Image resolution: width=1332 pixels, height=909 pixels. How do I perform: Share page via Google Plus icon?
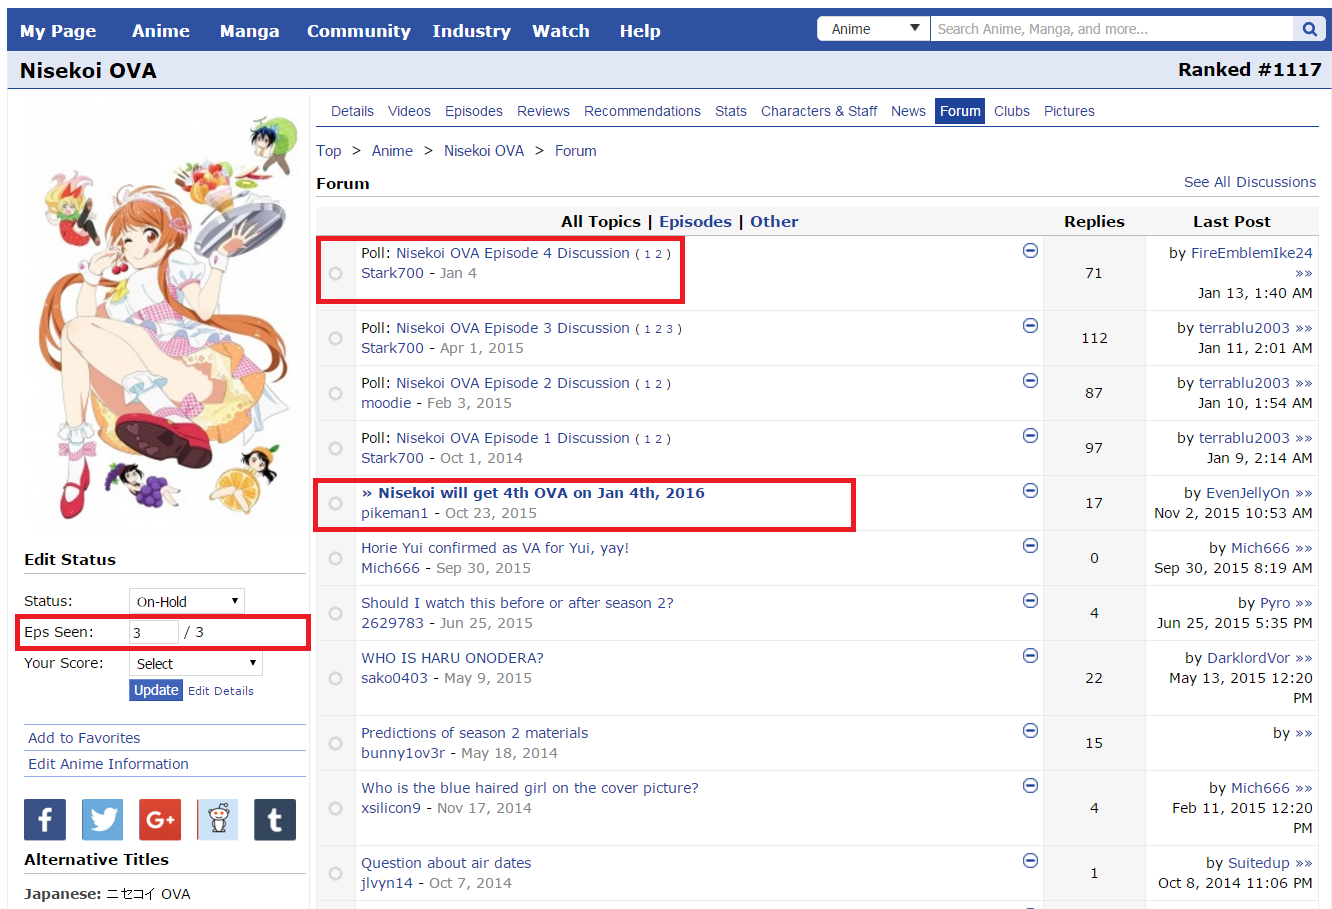coord(160,820)
